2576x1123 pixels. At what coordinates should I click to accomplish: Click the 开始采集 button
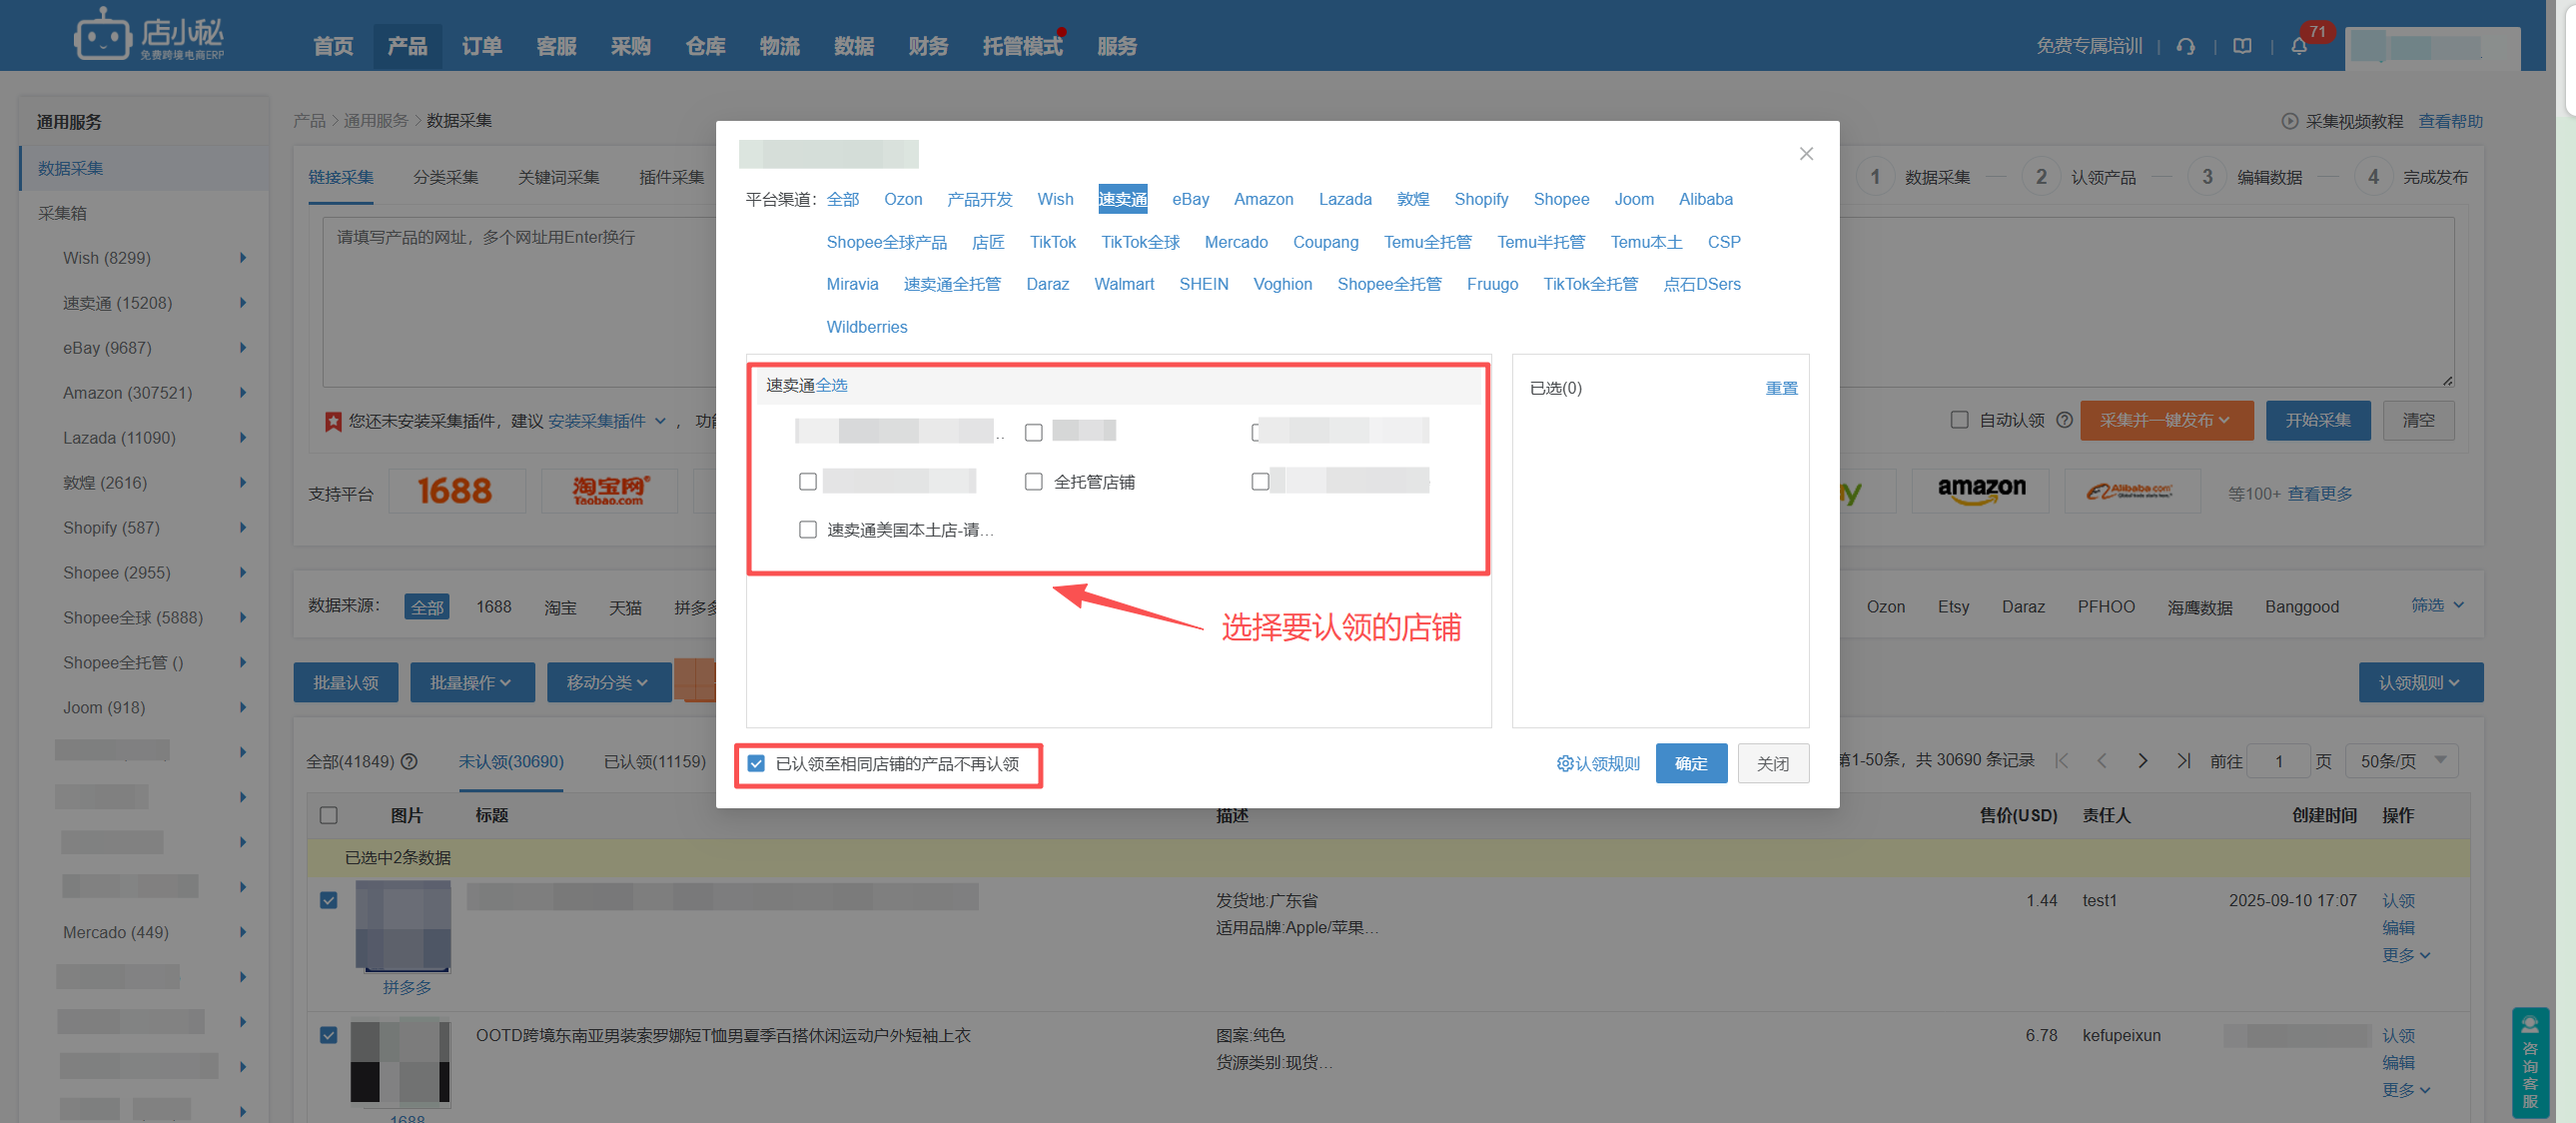2318,421
